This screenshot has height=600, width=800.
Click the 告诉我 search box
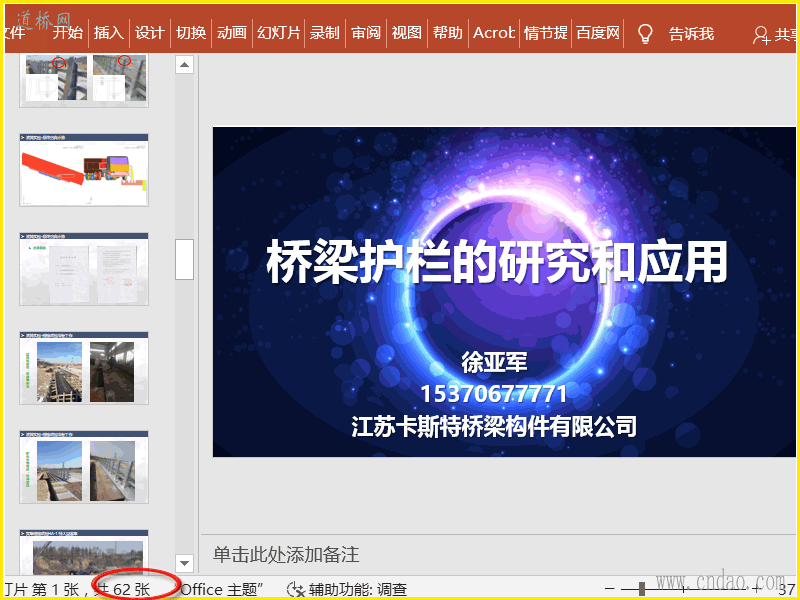(691, 34)
